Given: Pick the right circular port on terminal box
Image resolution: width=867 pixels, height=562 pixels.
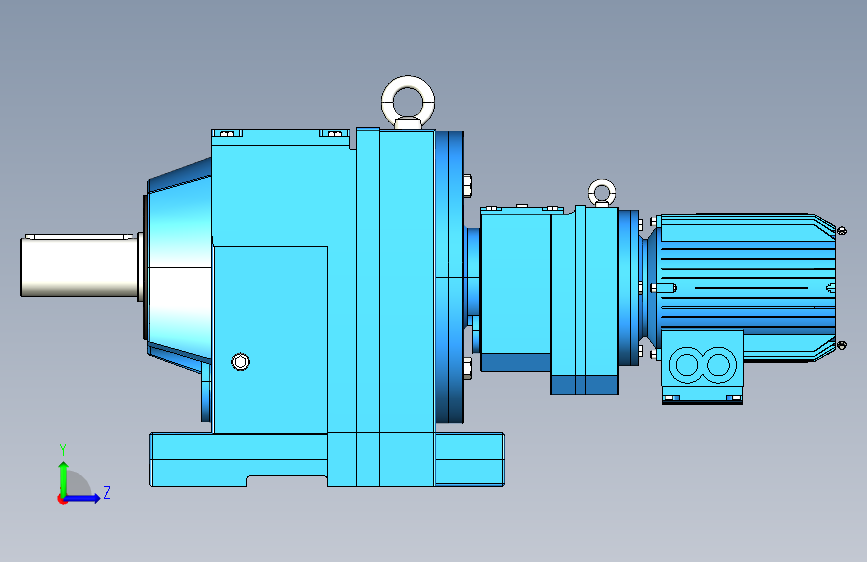Looking at the screenshot, I should (x=718, y=365).
